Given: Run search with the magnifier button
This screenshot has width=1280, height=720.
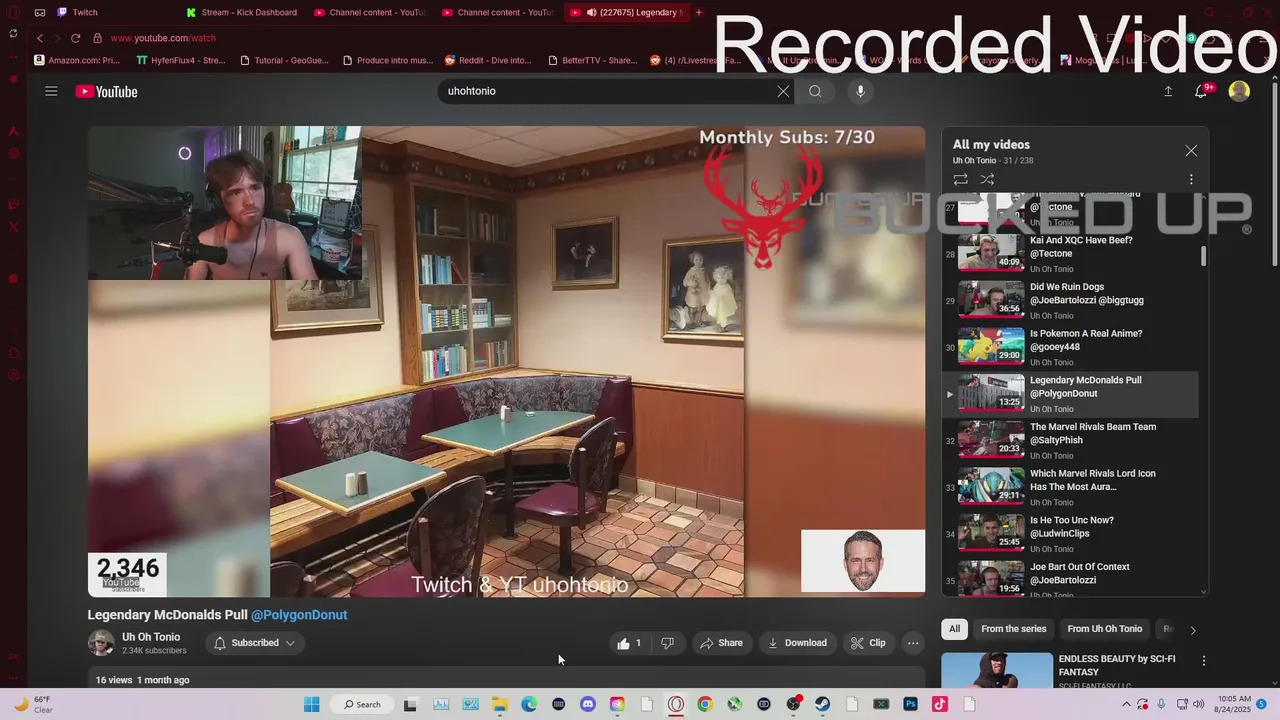Looking at the screenshot, I should [x=815, y=91].
